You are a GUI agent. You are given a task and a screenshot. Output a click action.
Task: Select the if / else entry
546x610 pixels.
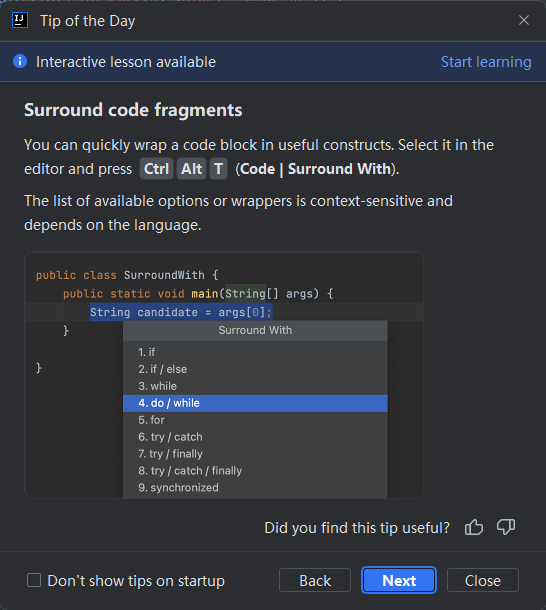[x=255, y=369]
